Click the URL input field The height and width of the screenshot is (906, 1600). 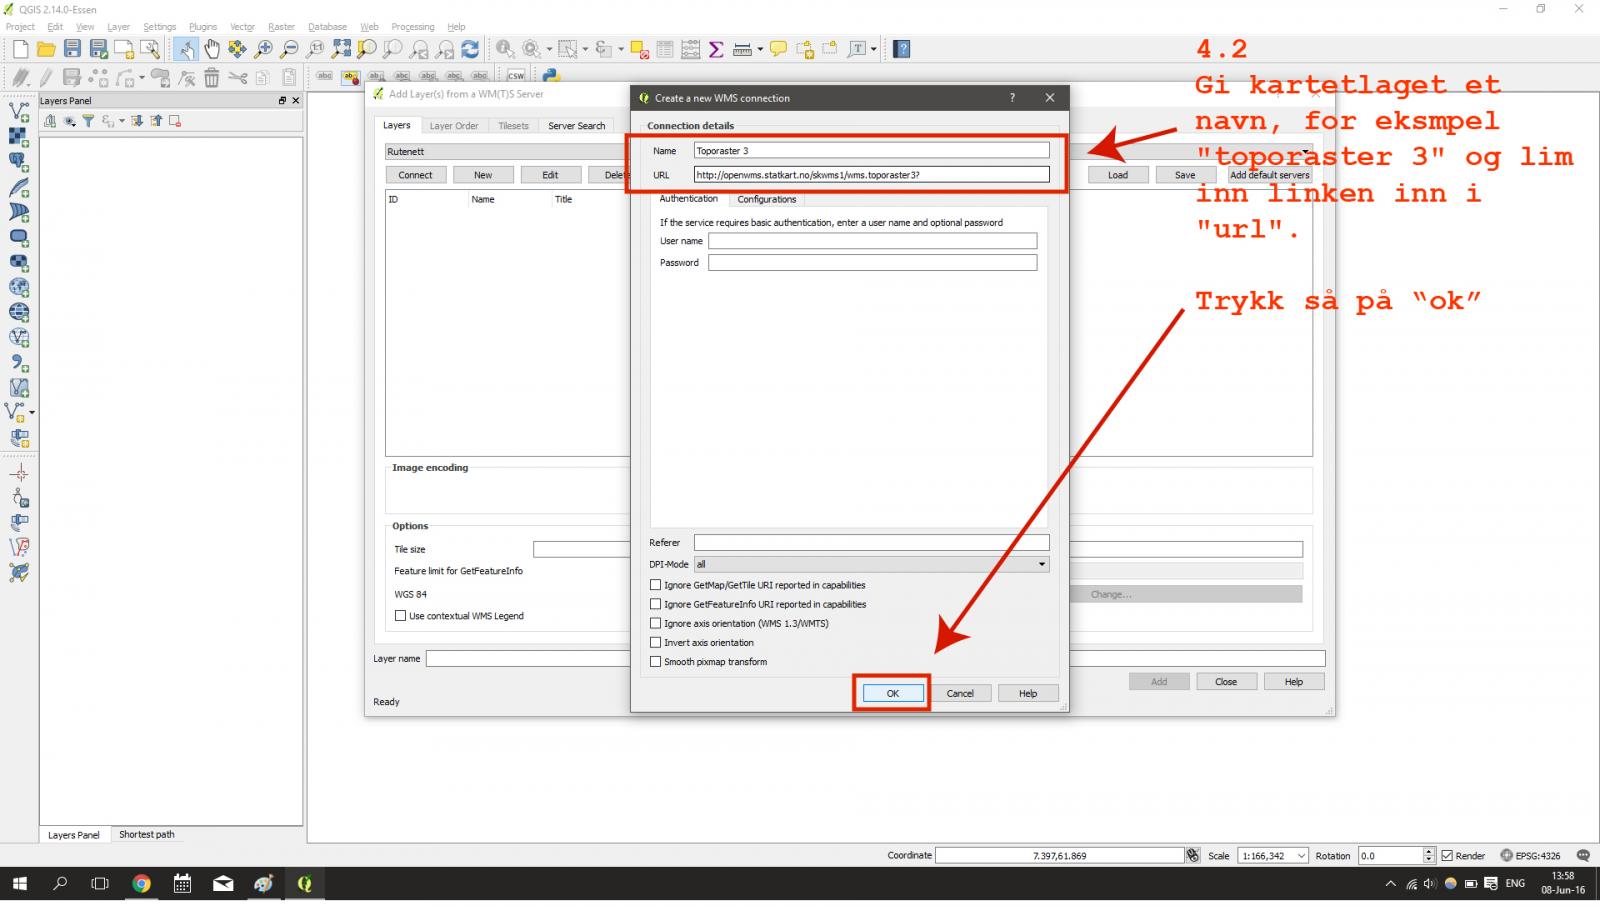(871, 175)
